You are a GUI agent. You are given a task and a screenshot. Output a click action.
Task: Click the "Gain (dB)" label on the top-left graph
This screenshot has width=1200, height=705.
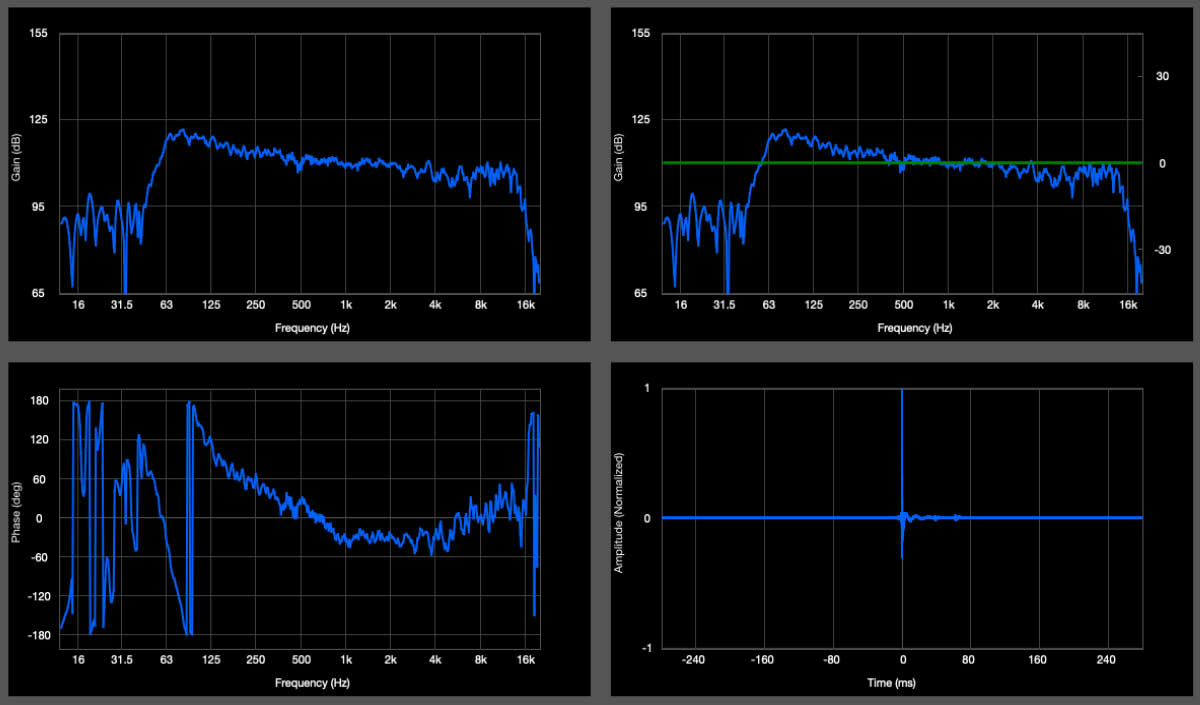pos(17,162)
